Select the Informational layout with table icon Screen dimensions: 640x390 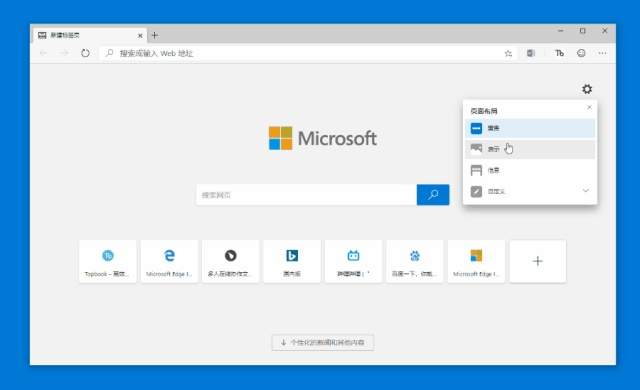(x=530, y=170)
